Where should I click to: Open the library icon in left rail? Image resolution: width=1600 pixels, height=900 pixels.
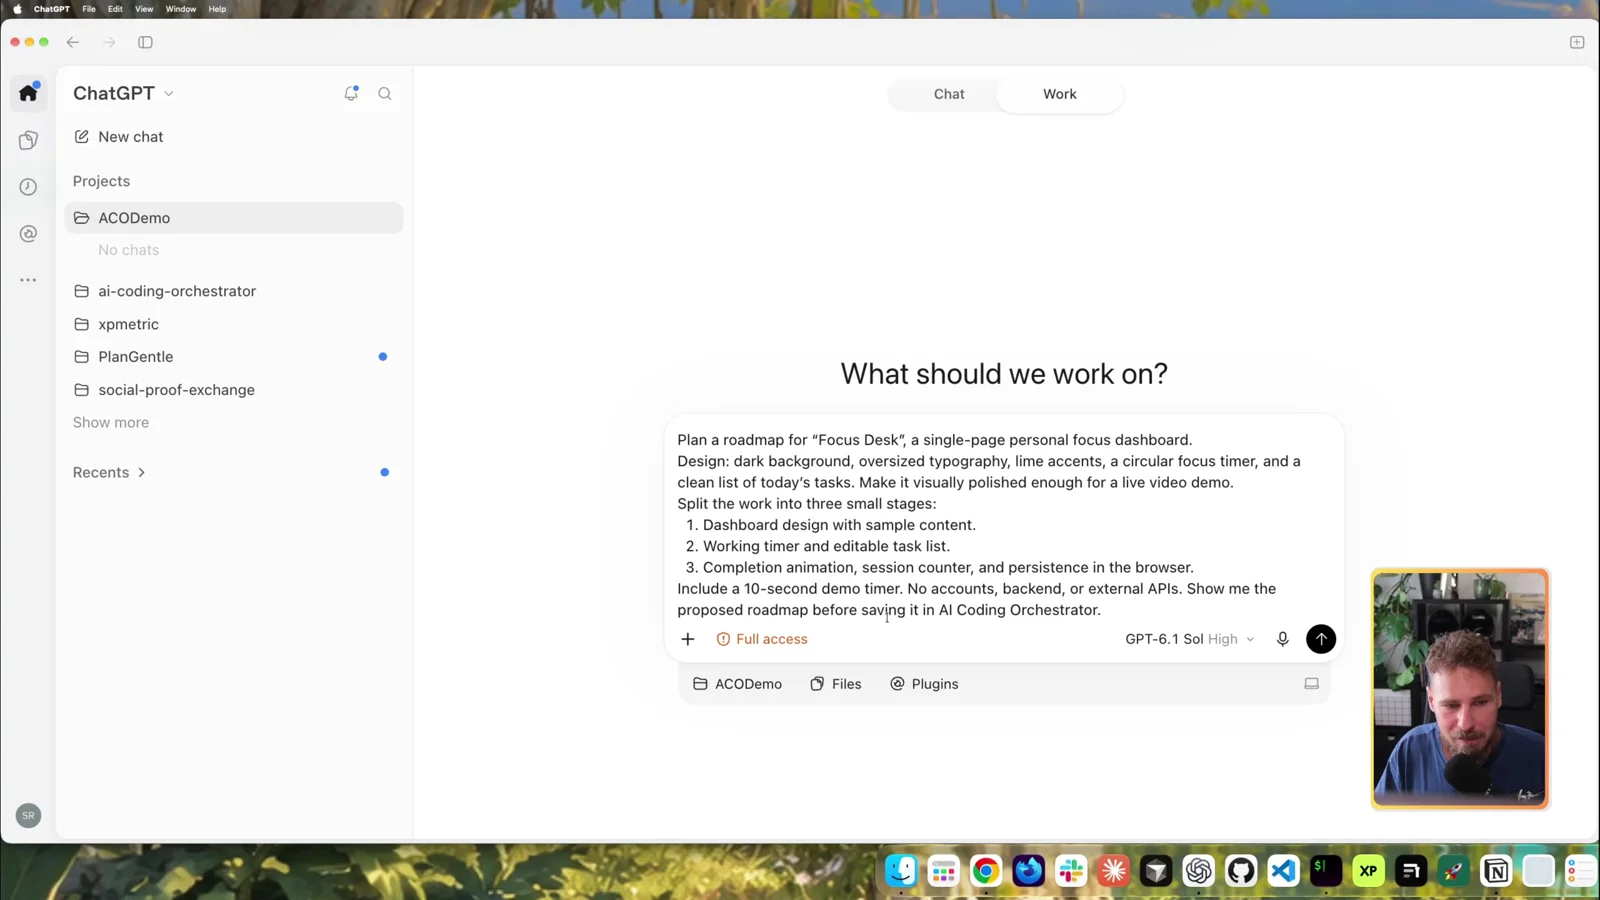pos(28,140)
